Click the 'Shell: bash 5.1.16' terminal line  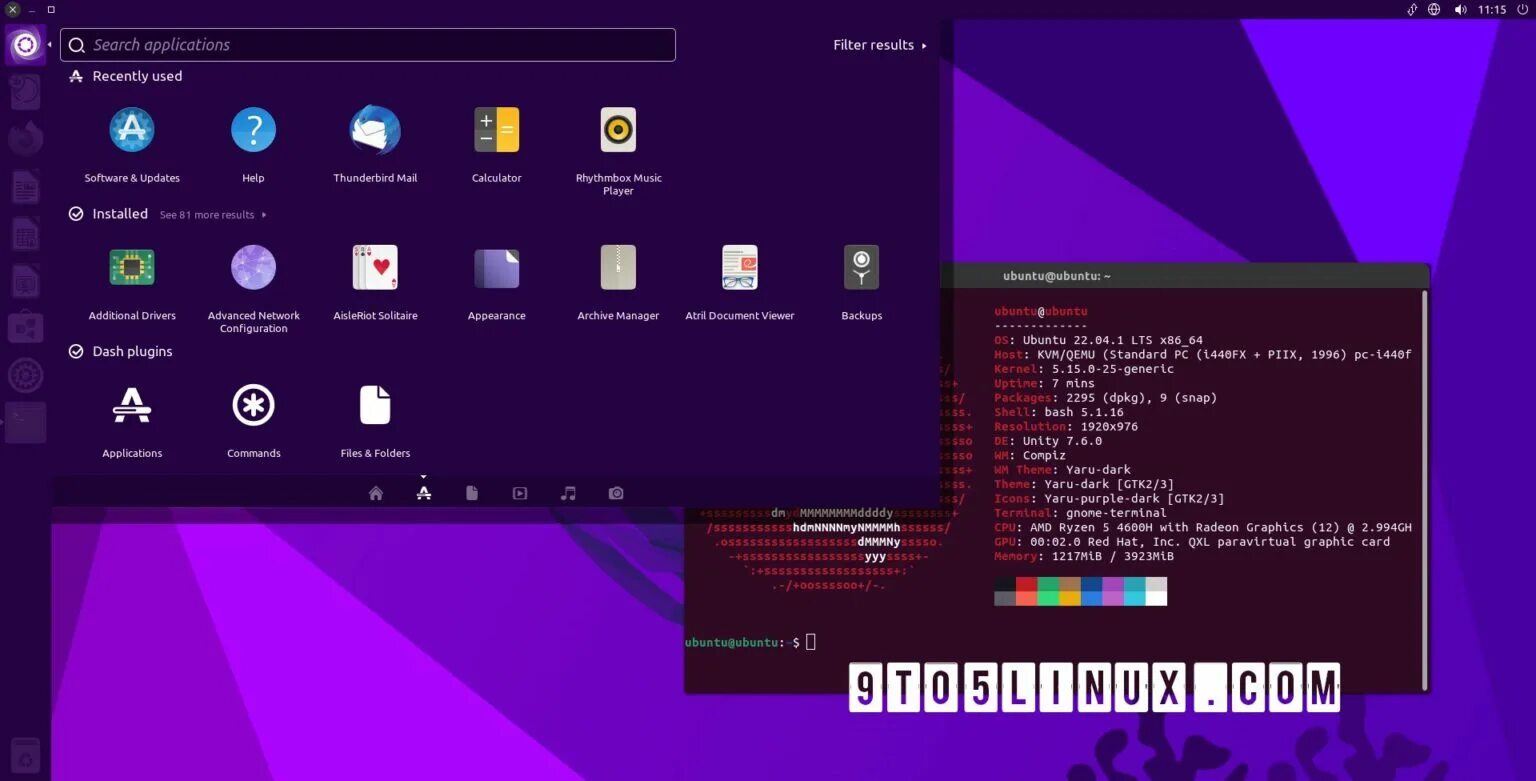coord(1059,412)
